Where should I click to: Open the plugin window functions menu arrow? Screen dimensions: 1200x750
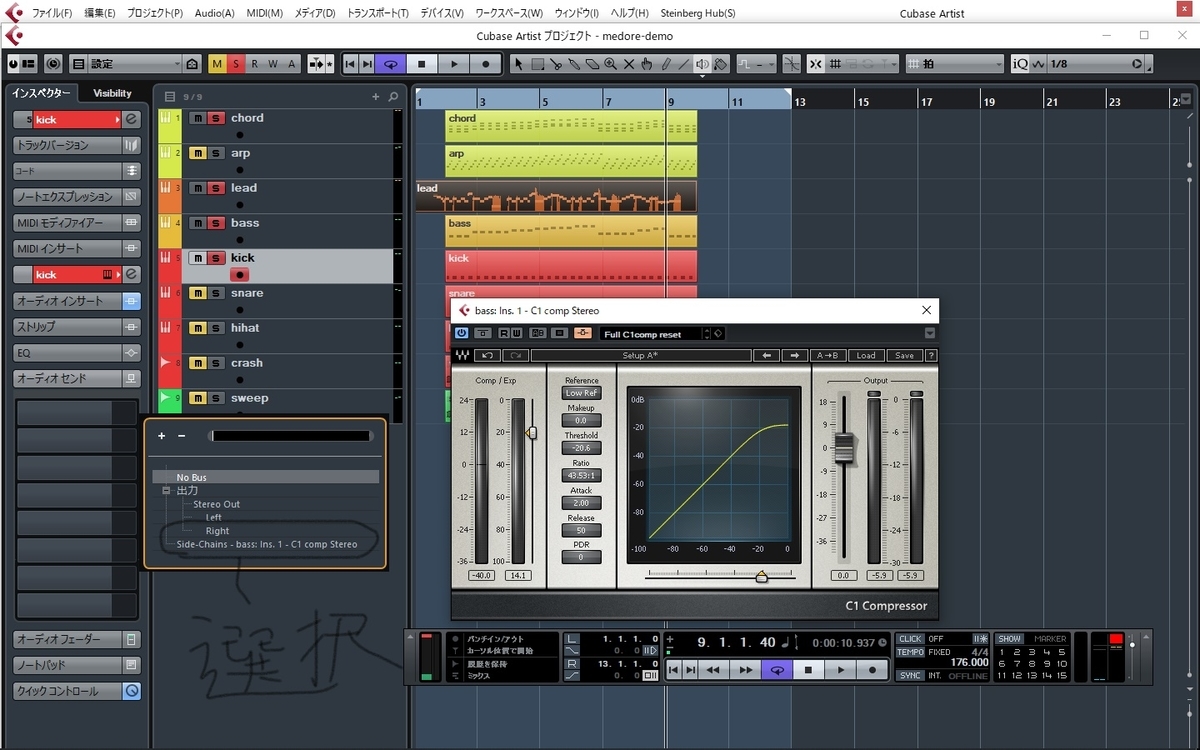coord(930,333)
